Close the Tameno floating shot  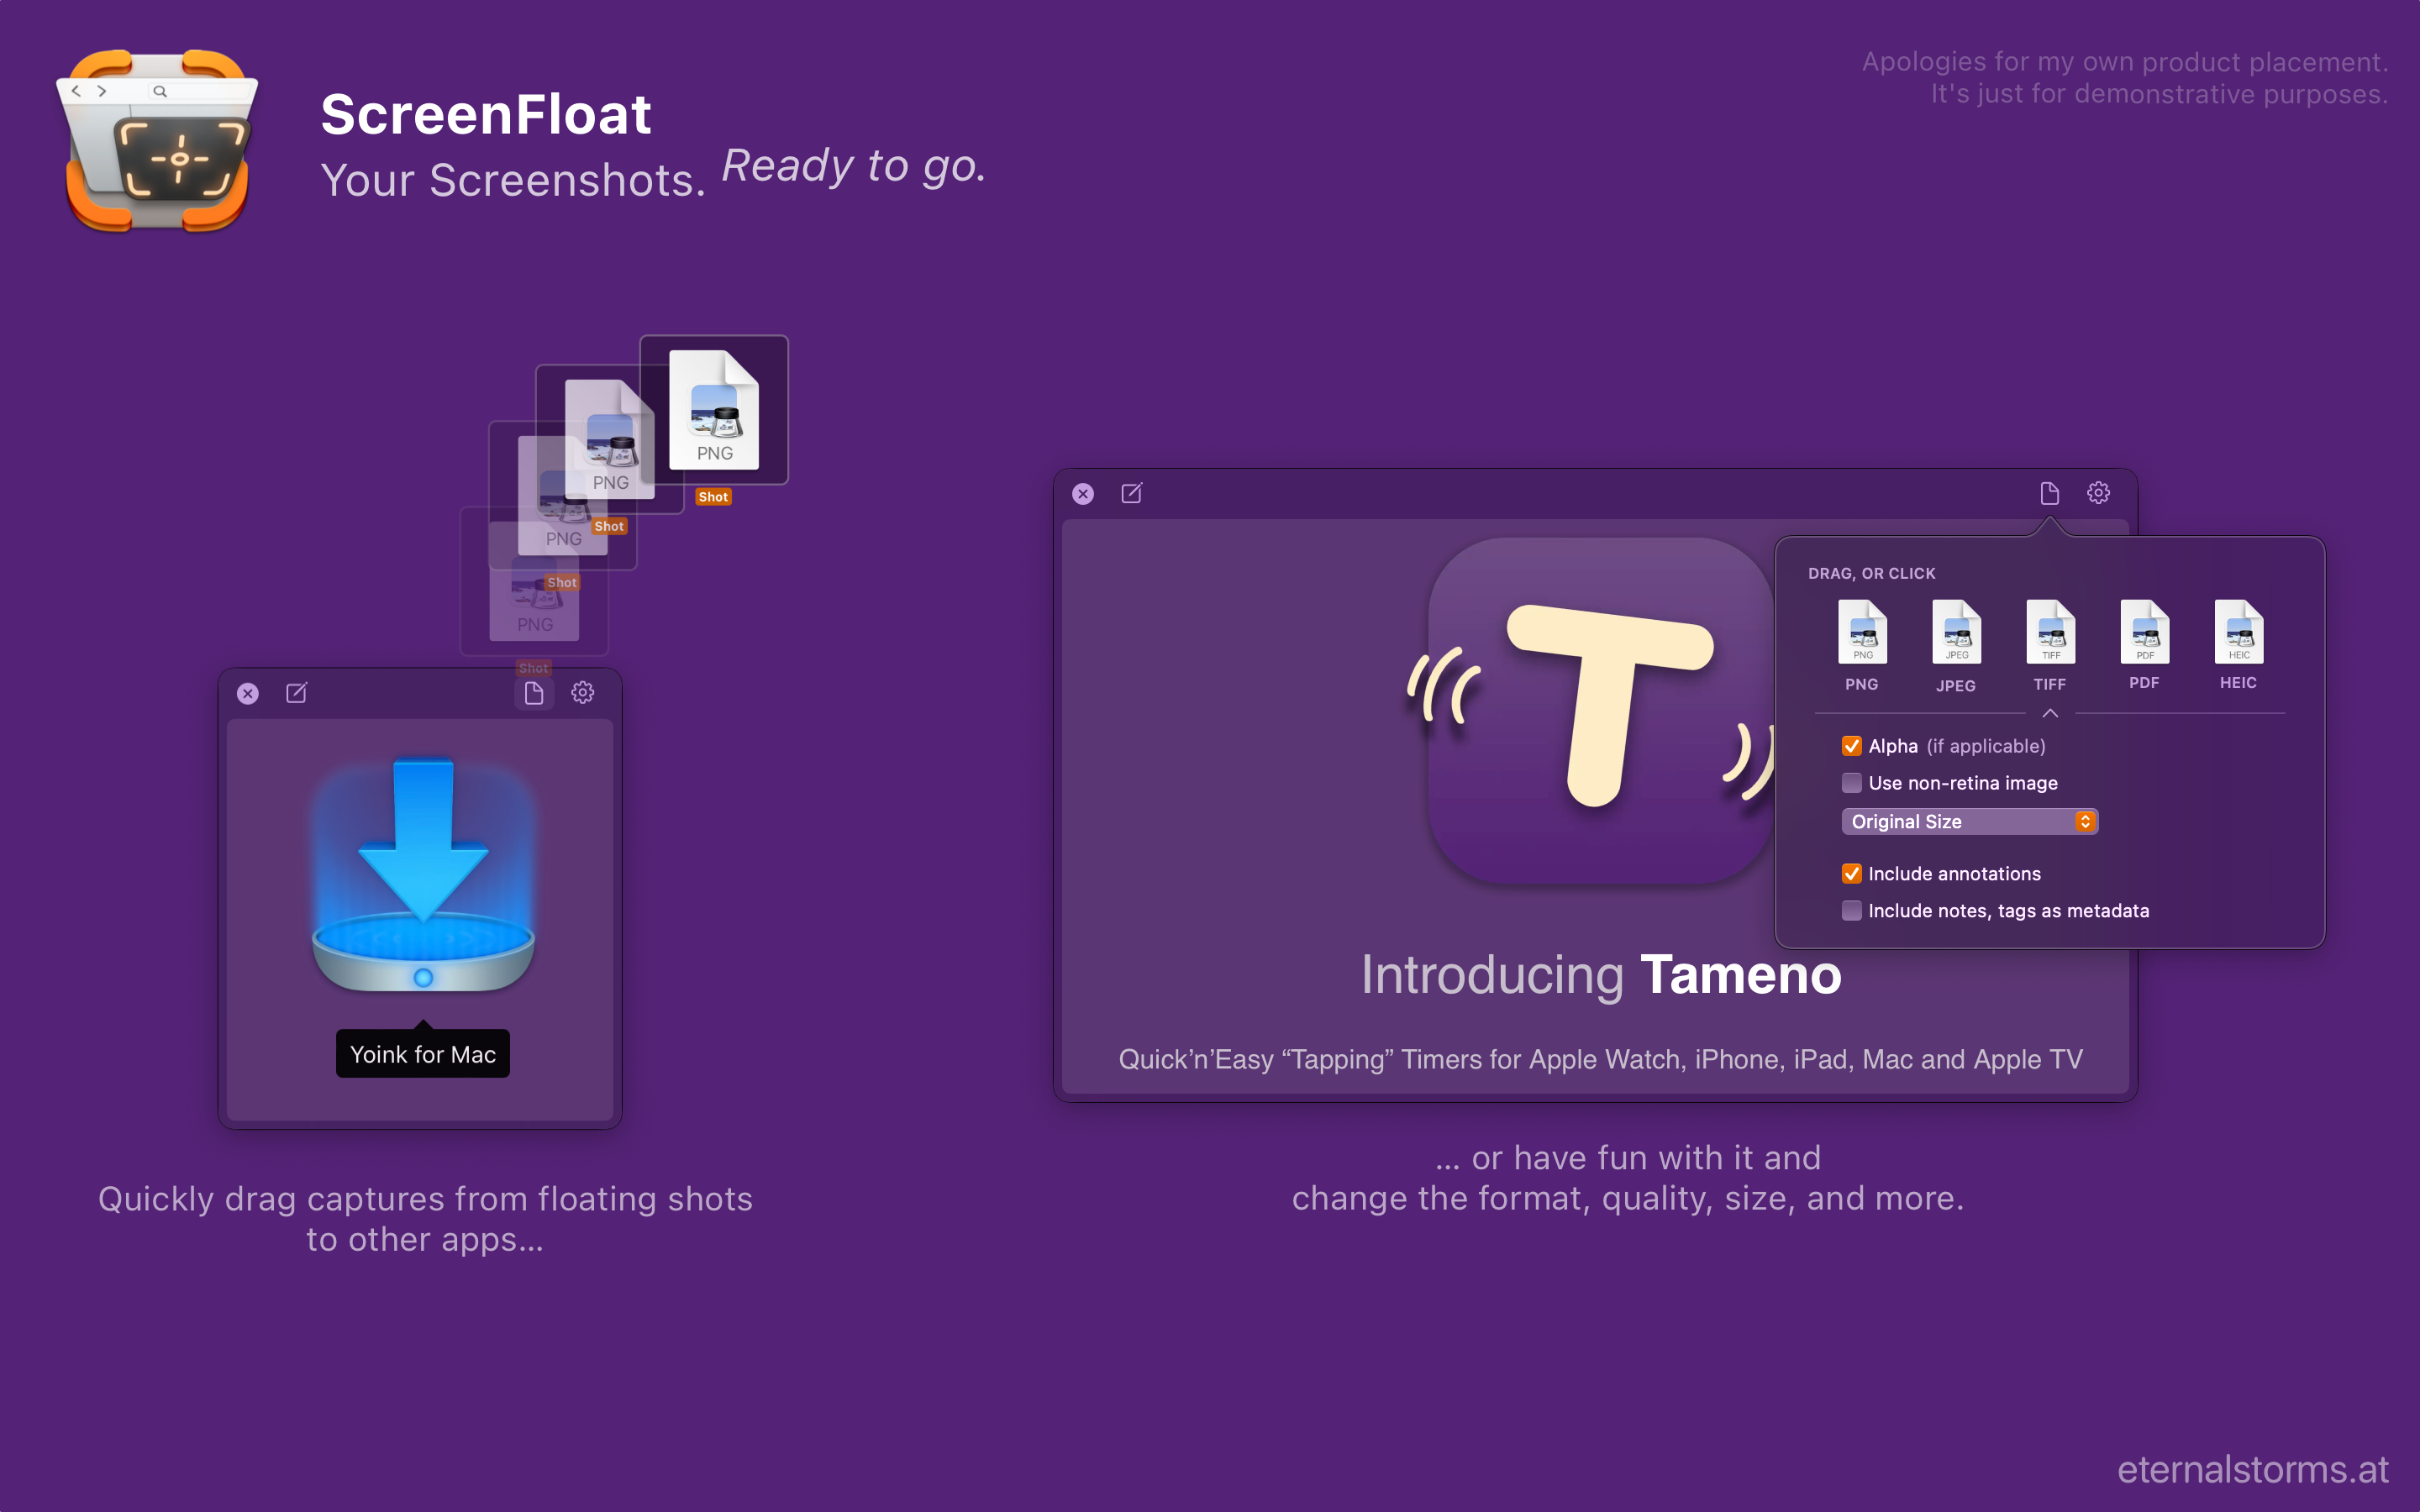[1083, 494]
